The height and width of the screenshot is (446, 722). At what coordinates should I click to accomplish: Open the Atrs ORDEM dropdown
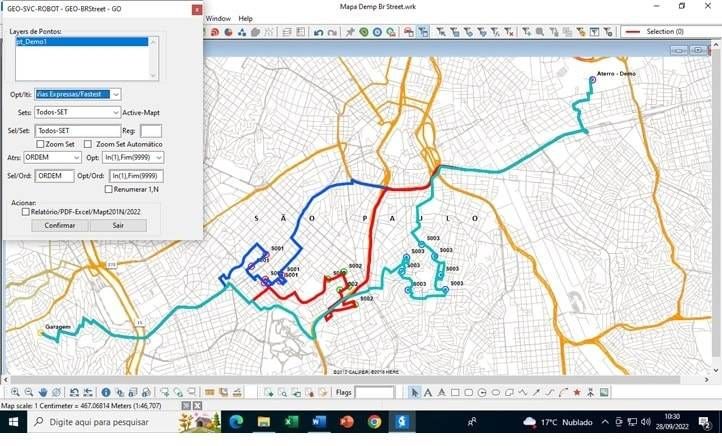(x=77, y=157)
